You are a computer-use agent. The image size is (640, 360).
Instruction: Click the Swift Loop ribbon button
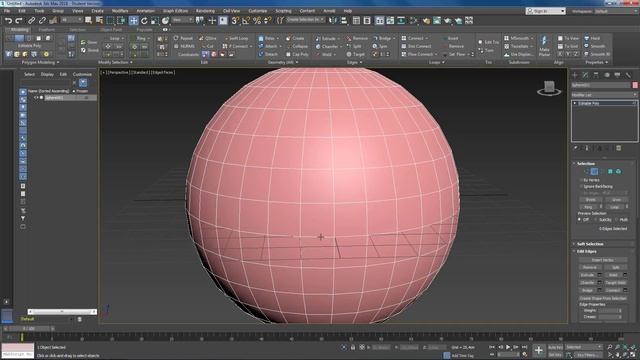click(x=236, y=38)
